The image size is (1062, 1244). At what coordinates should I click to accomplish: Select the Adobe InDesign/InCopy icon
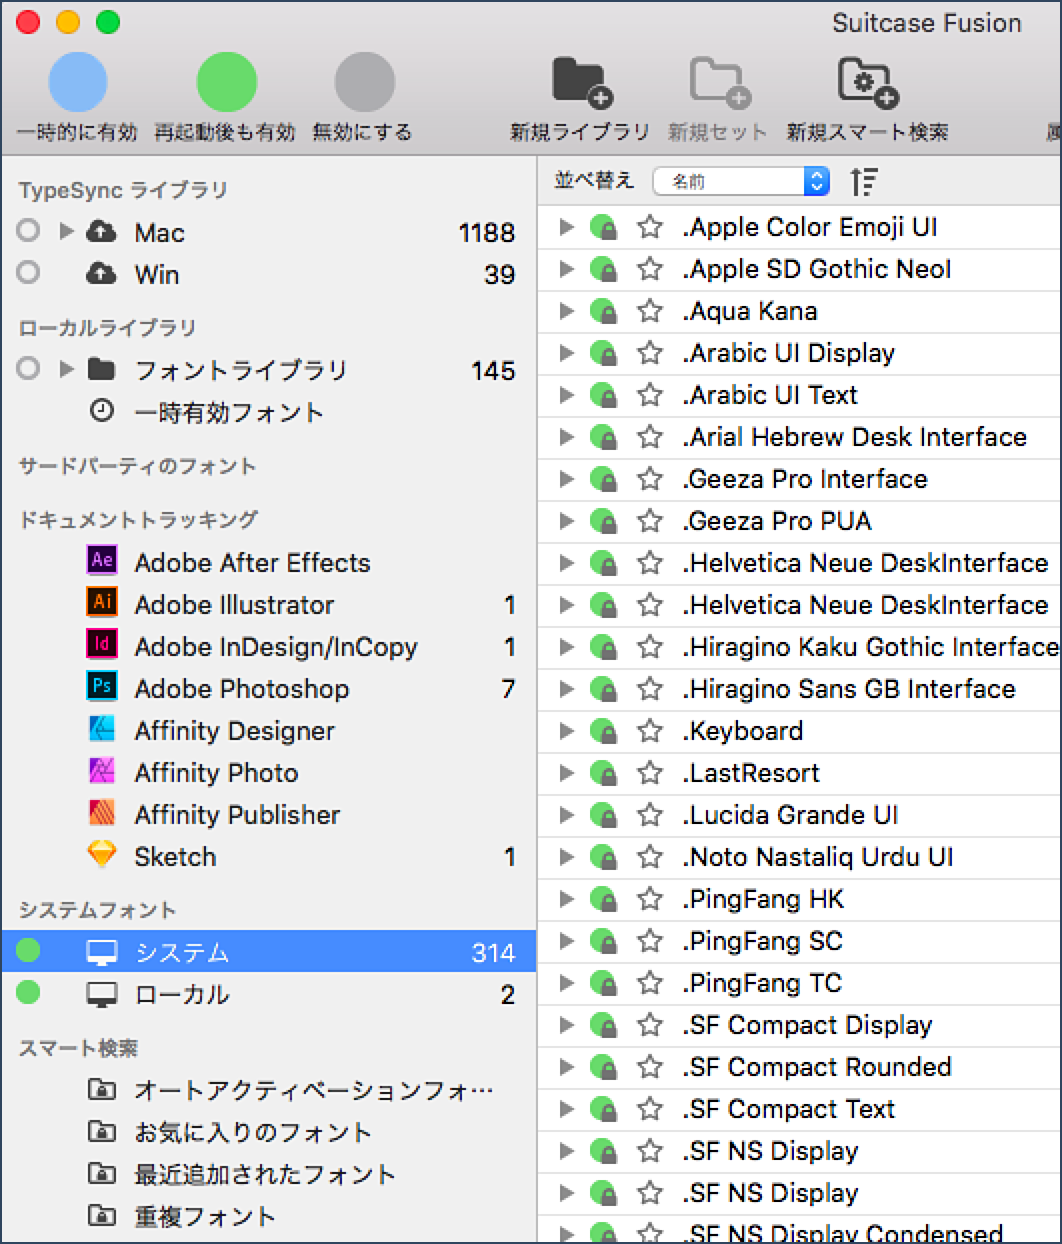[x=102, y=644]
